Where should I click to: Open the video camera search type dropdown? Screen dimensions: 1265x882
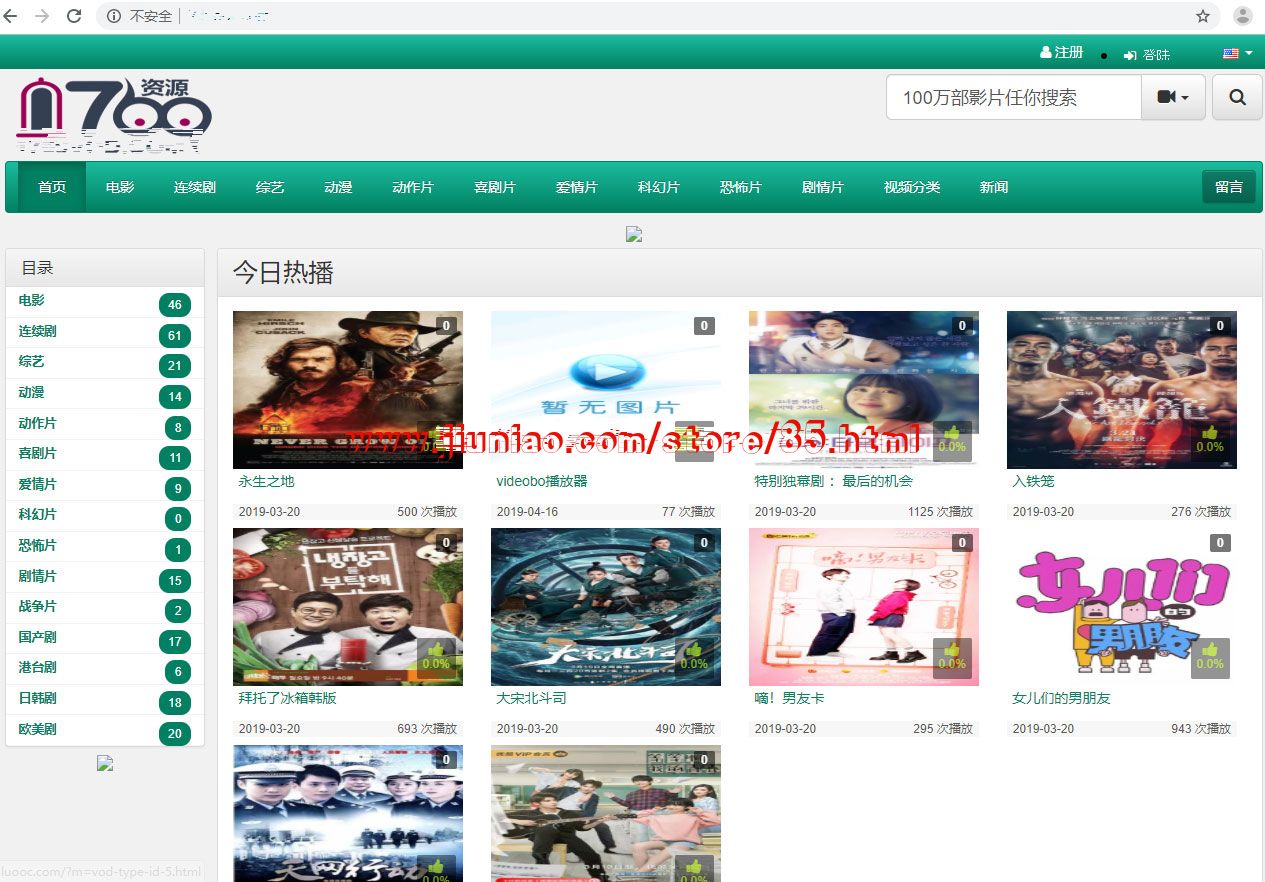pos(1173,97)
